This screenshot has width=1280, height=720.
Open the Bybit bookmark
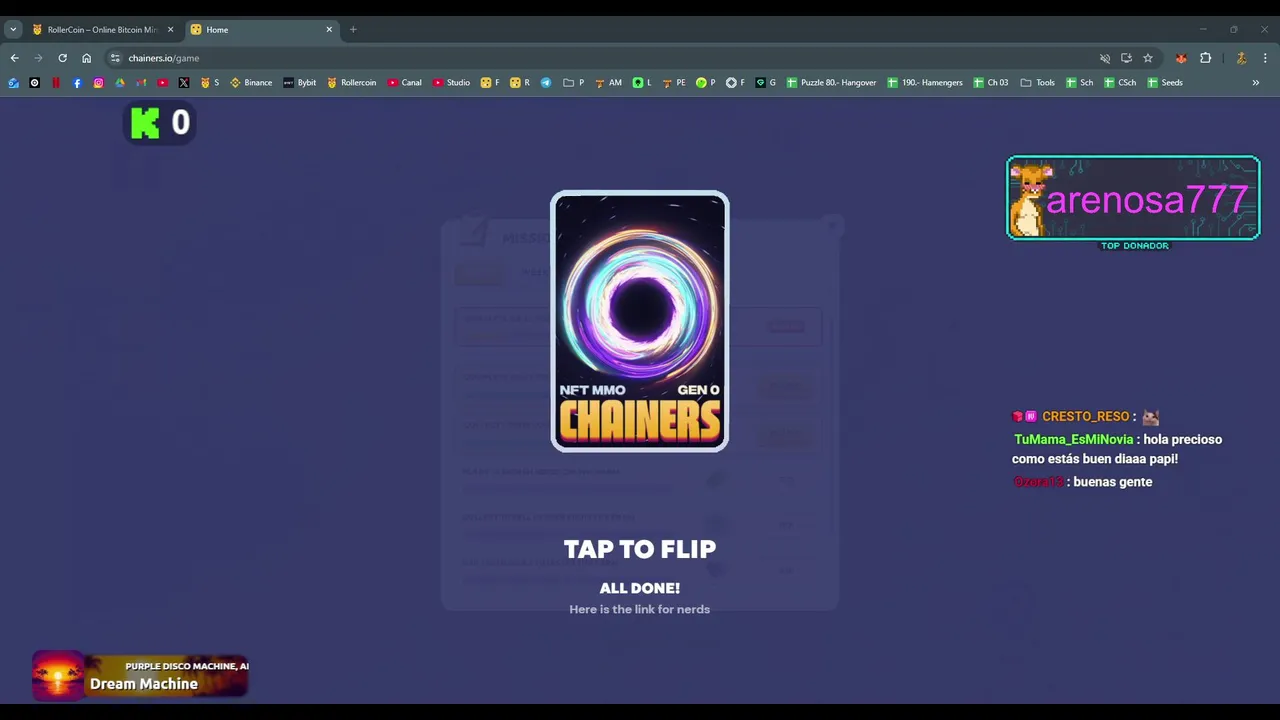point(299,83)
